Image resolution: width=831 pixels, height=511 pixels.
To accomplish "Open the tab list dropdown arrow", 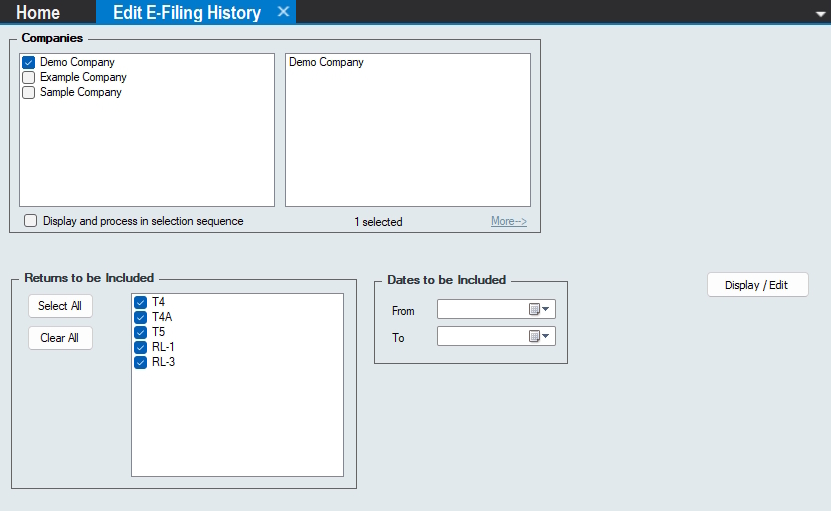I will pyautogui.click(x=820, y=14).
